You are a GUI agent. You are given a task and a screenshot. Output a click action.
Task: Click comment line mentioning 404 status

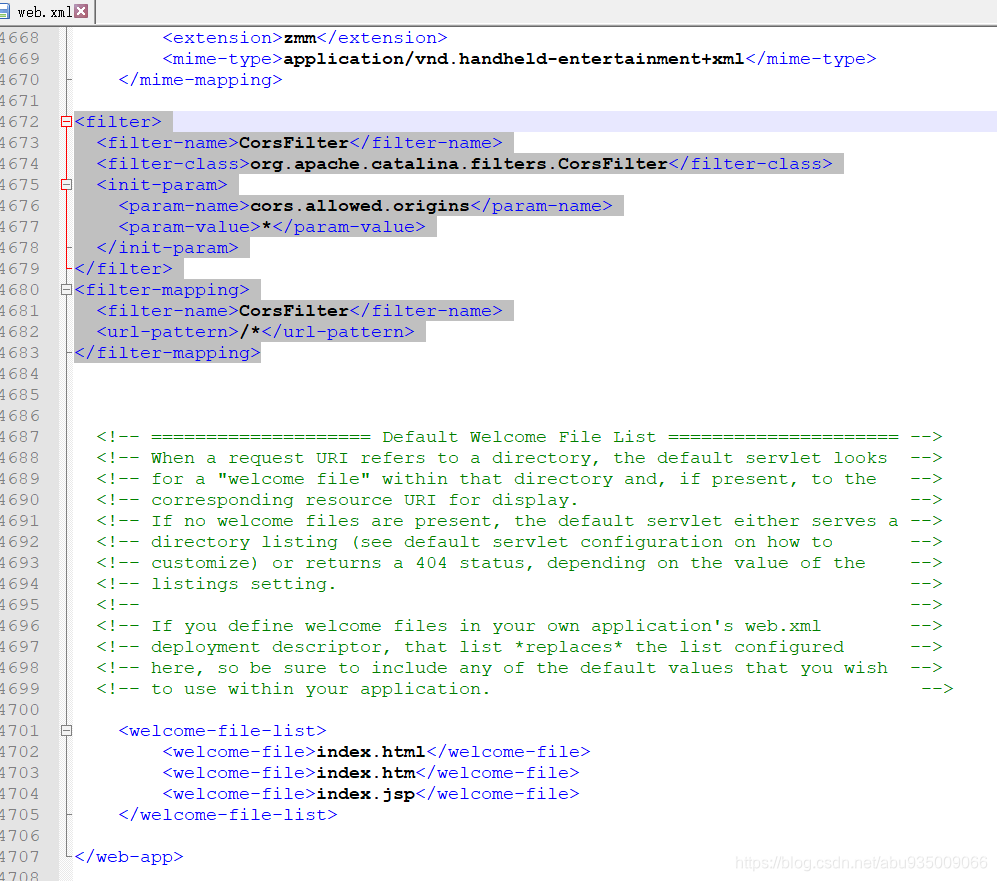click(x=519, y=563)
